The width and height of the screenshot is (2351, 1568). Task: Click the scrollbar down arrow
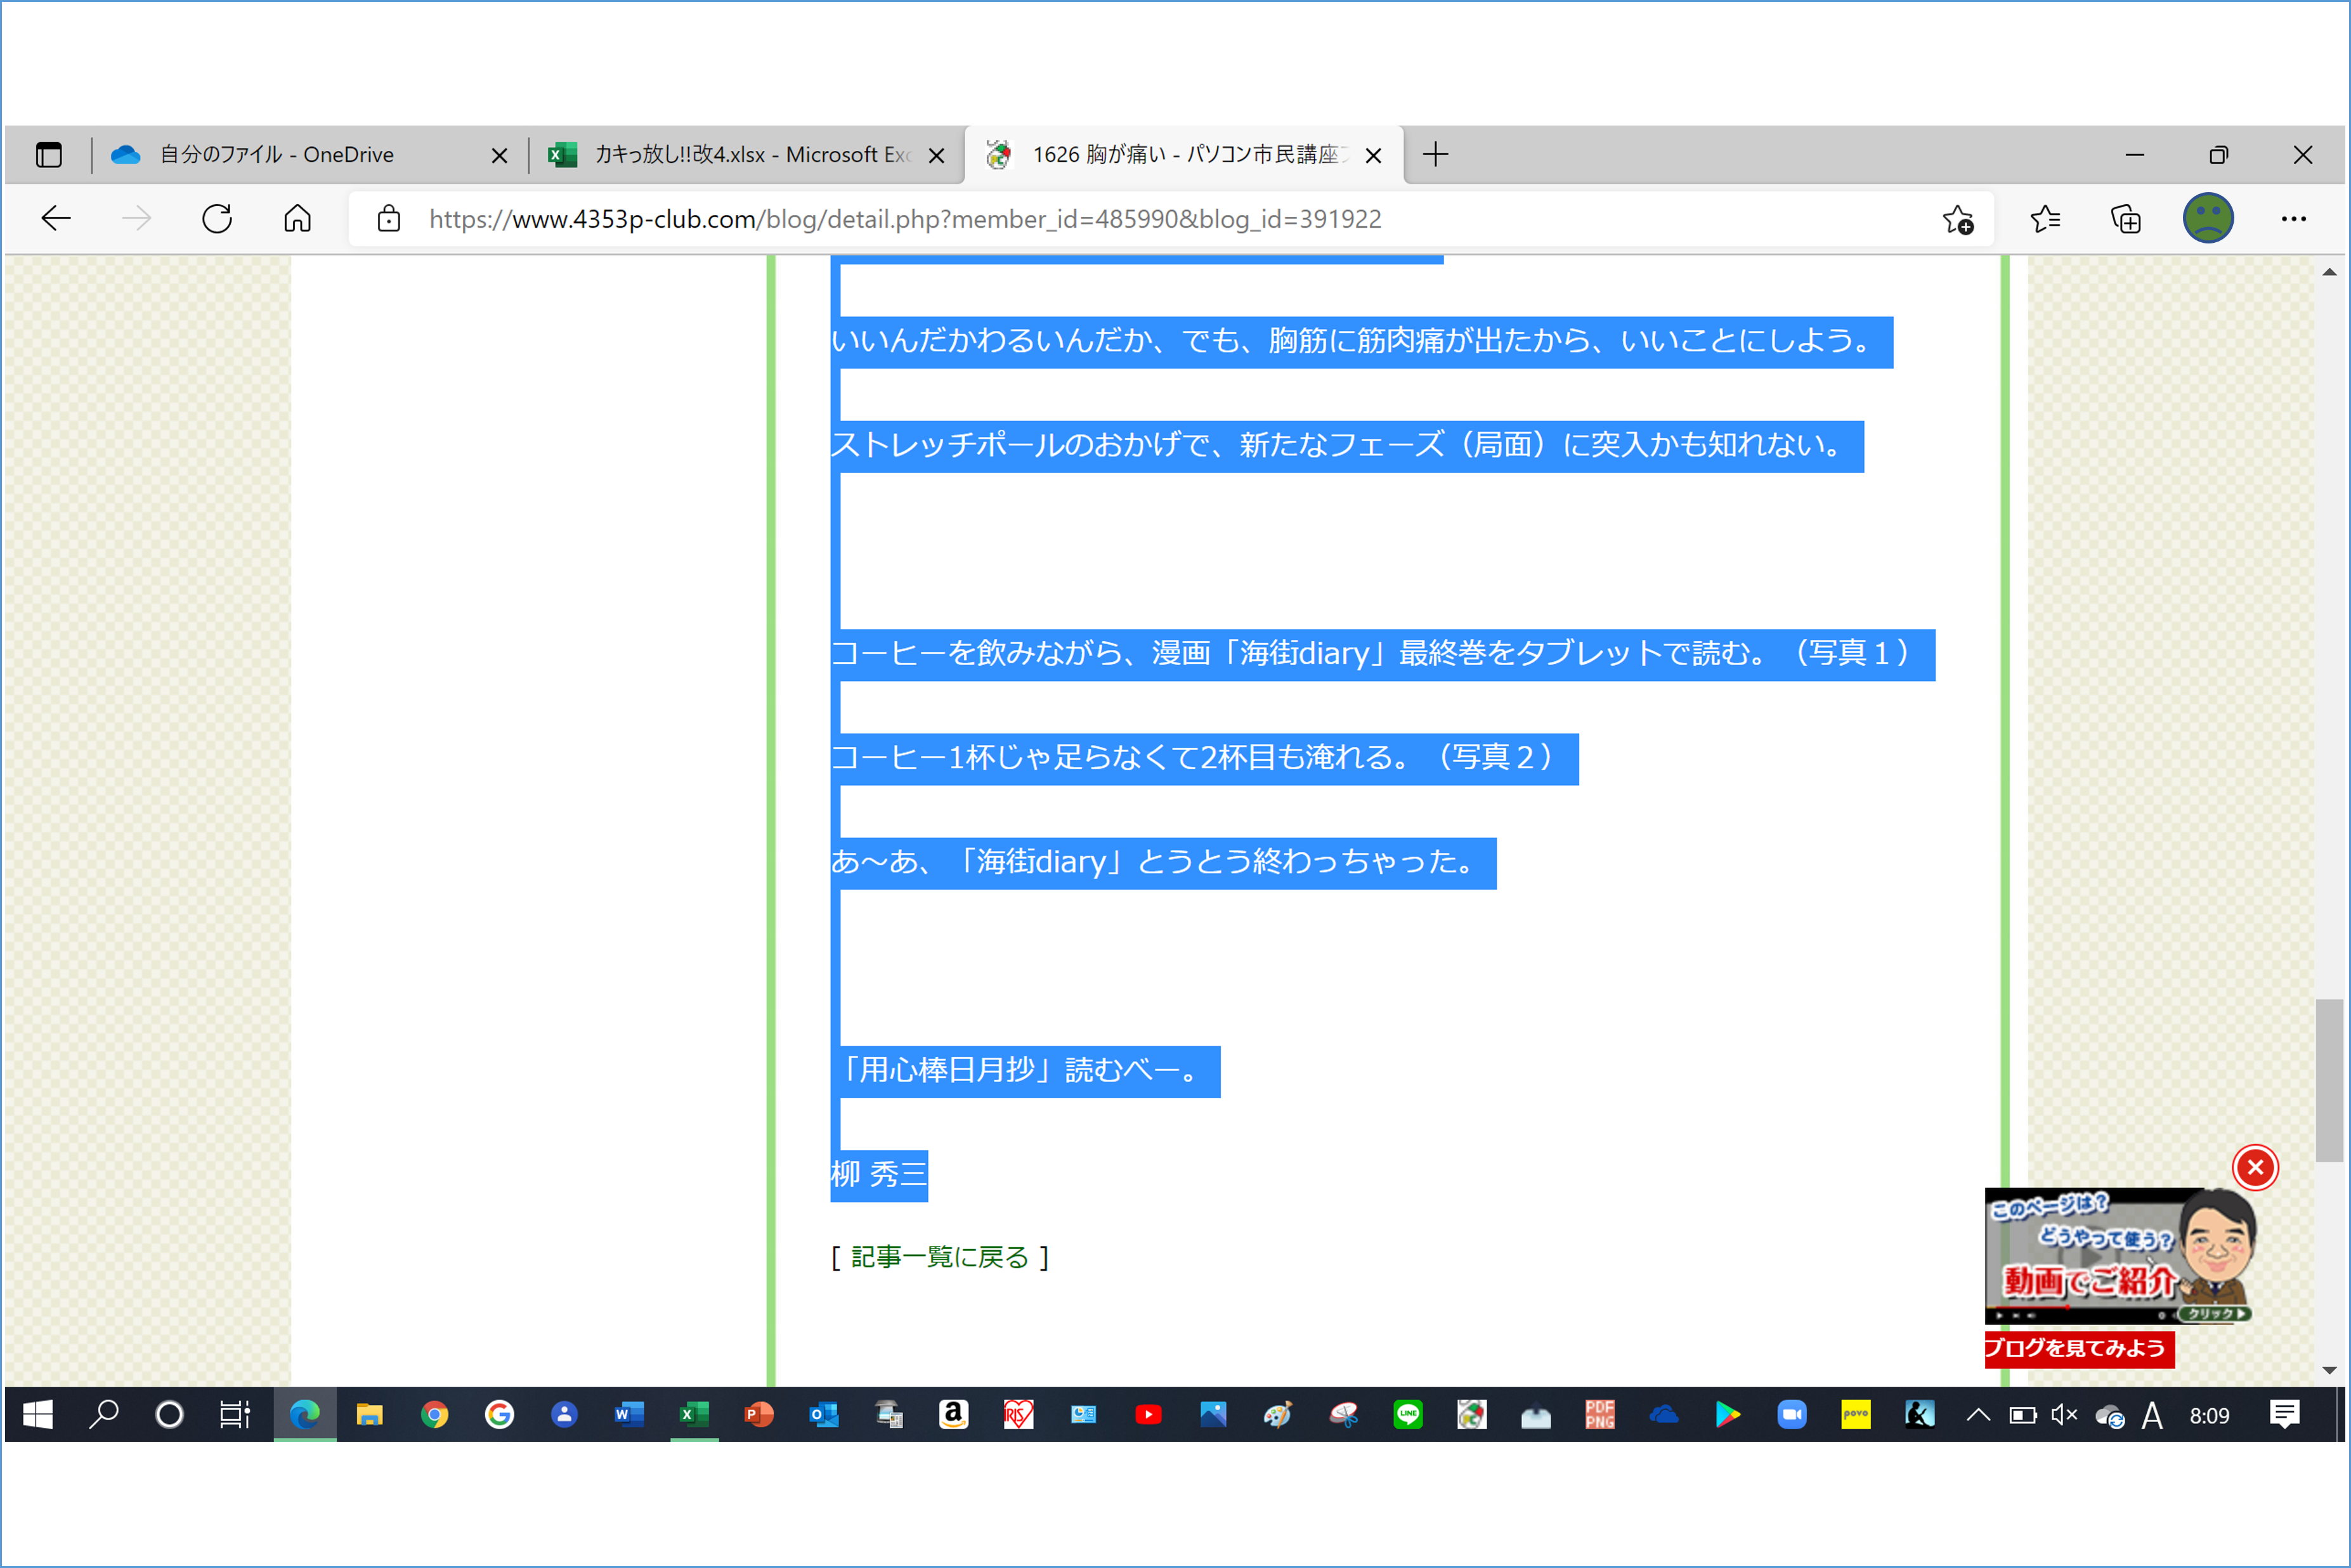tap(2329, 1370)
